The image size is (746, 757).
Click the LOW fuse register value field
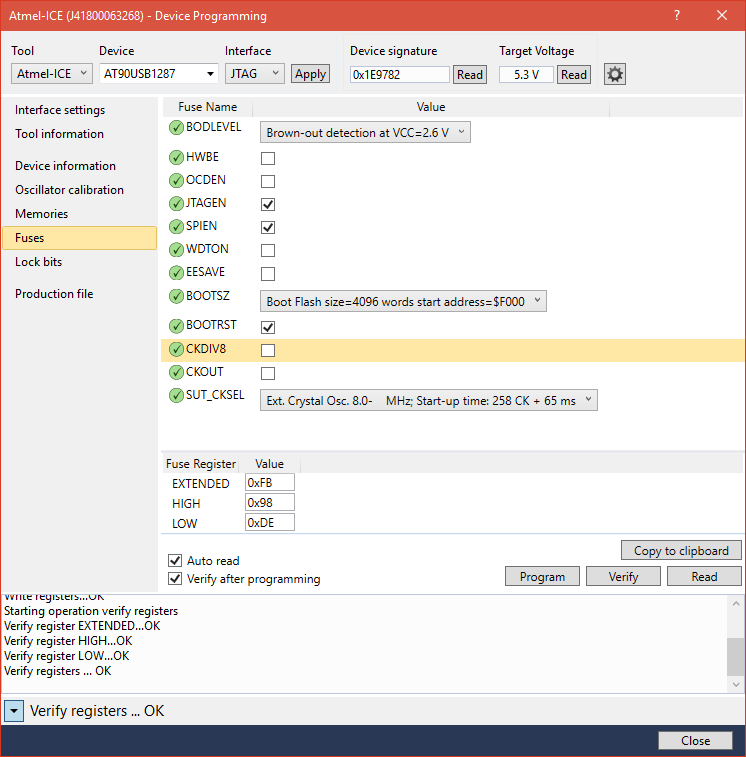270,522
